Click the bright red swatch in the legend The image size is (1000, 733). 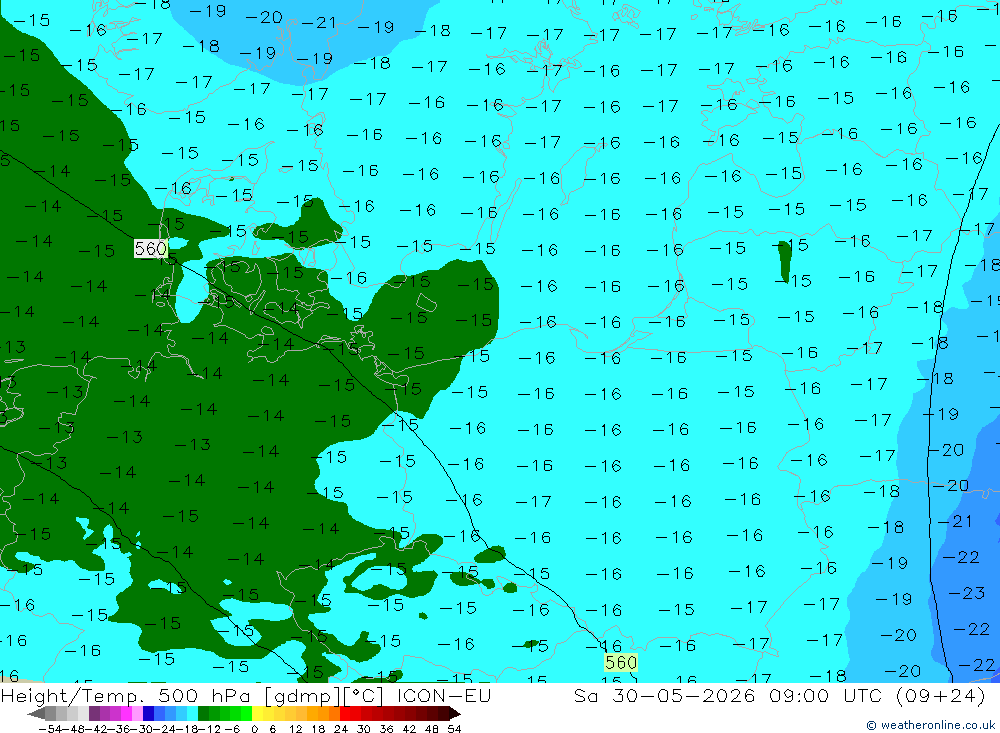click(x=345, y=713)
